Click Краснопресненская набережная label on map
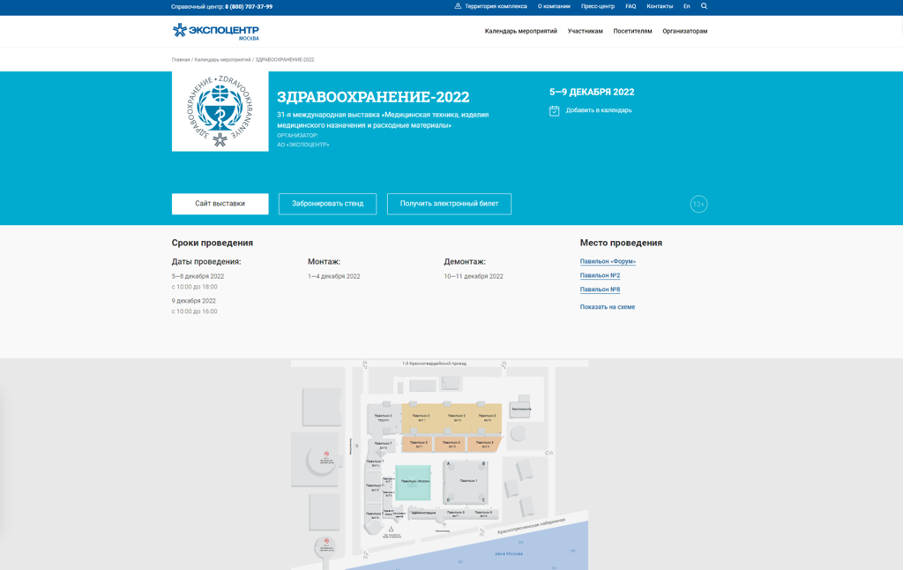This screenshot has width=904, height=570. (x=531, y=526)
